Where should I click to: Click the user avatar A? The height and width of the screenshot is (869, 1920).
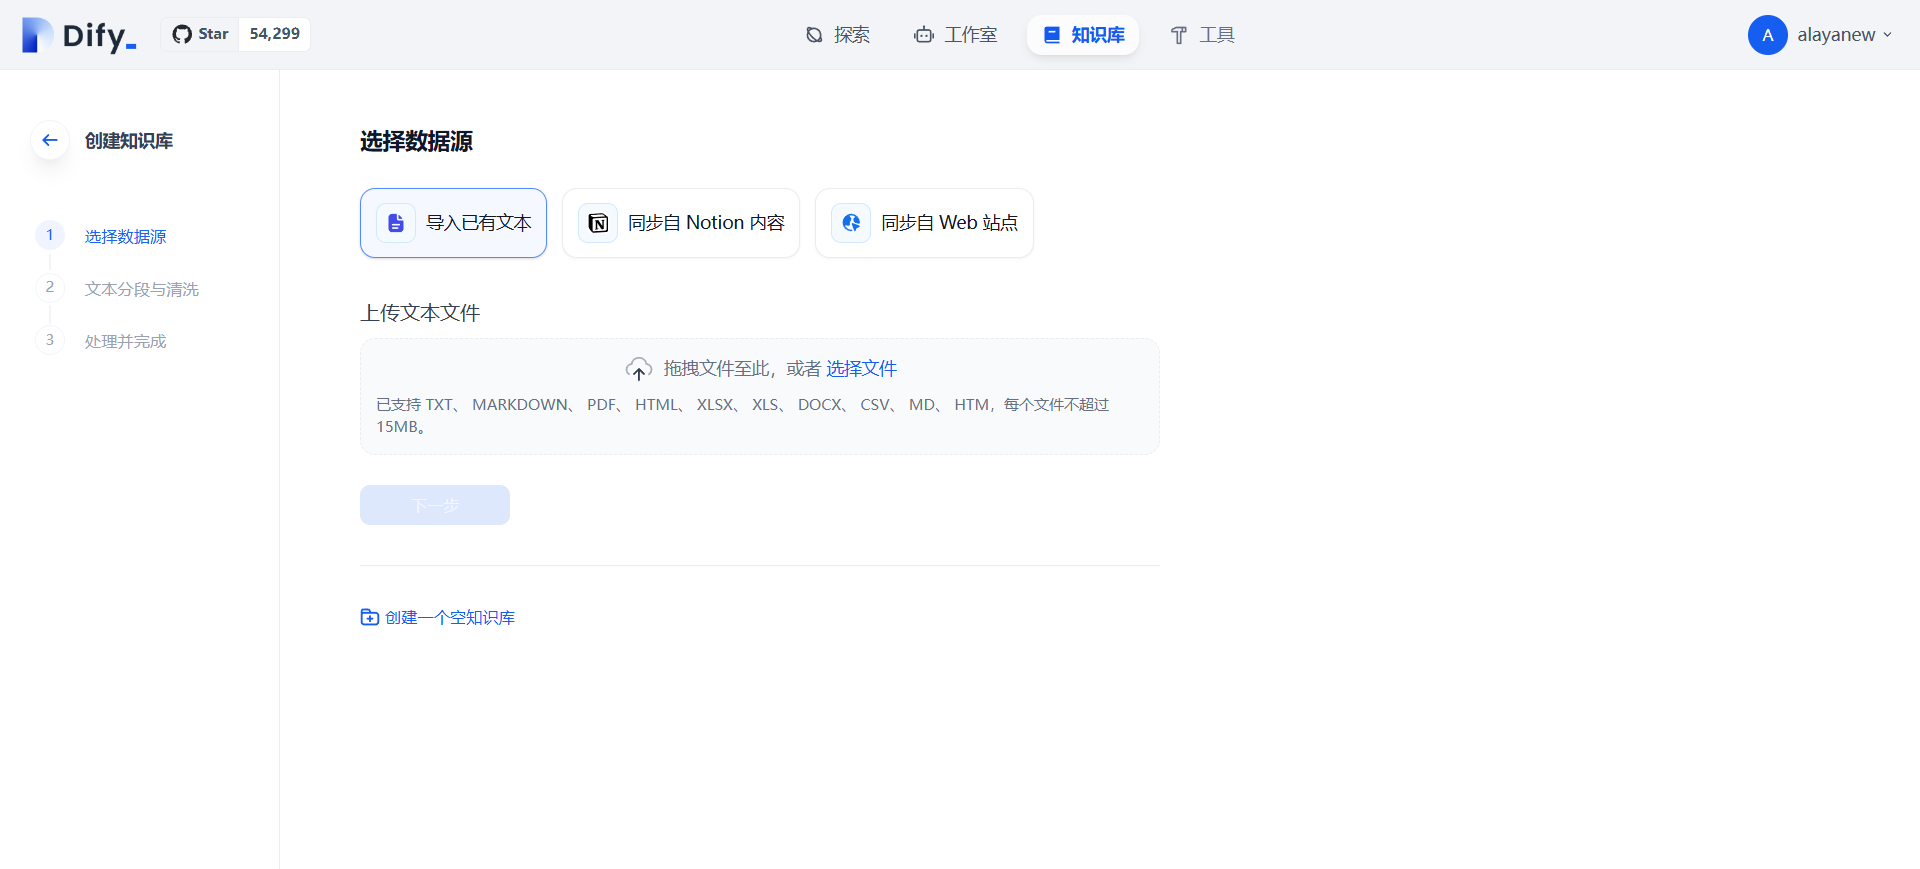tap(1767, 35)
